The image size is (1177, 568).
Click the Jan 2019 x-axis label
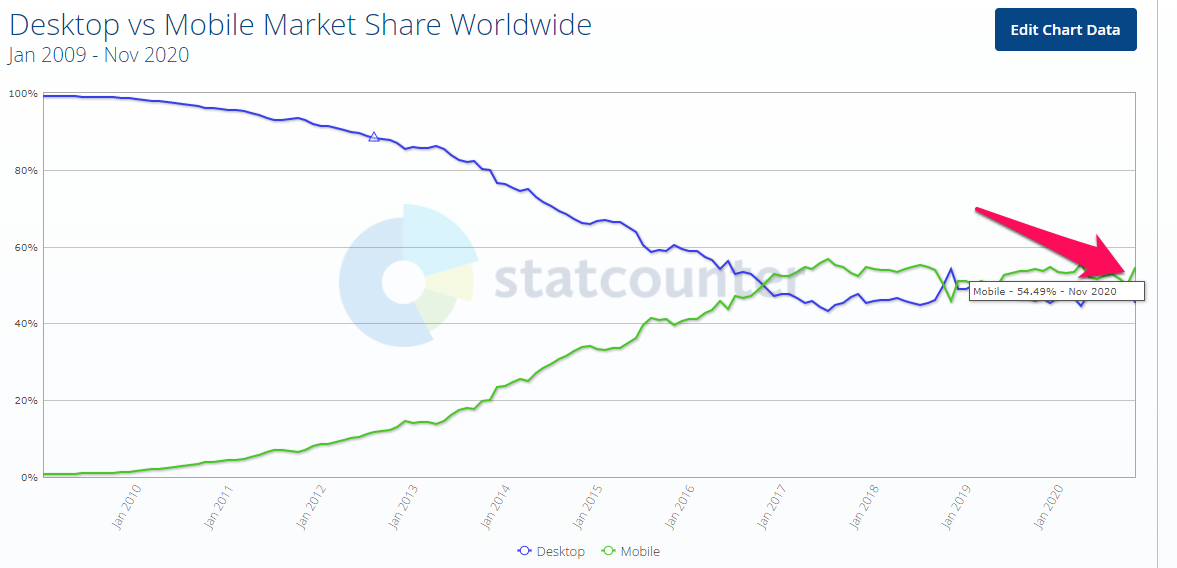954,506
